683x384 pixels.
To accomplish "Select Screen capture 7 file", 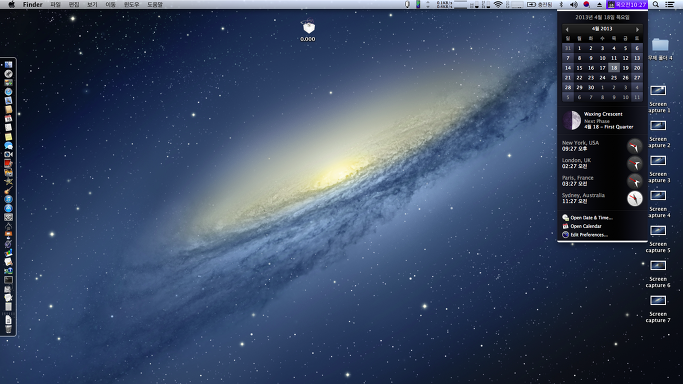I will click(x=658, y=300).
